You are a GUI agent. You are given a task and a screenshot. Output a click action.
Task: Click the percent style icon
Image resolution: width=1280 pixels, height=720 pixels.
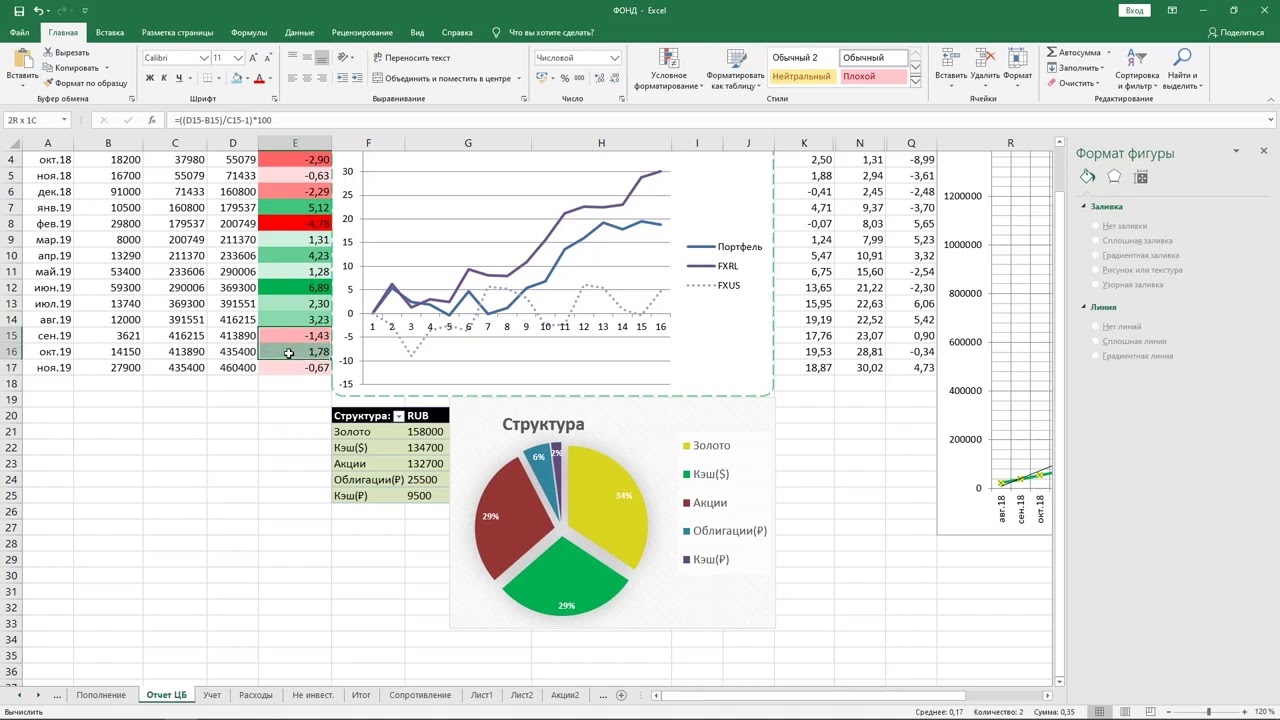565,78
